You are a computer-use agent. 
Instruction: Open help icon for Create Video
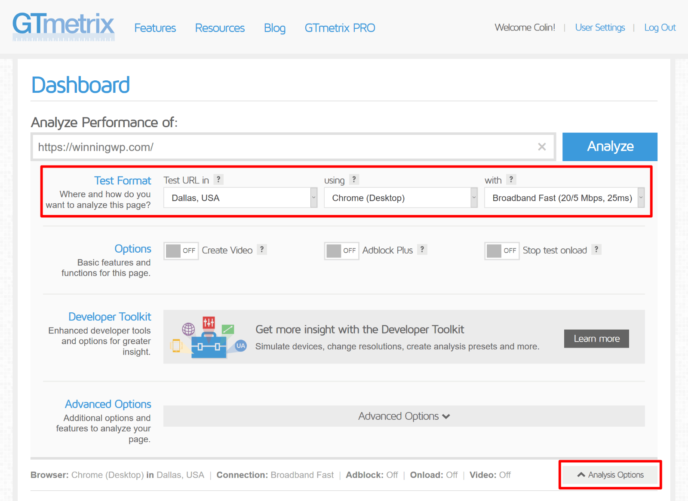[262, 250]
